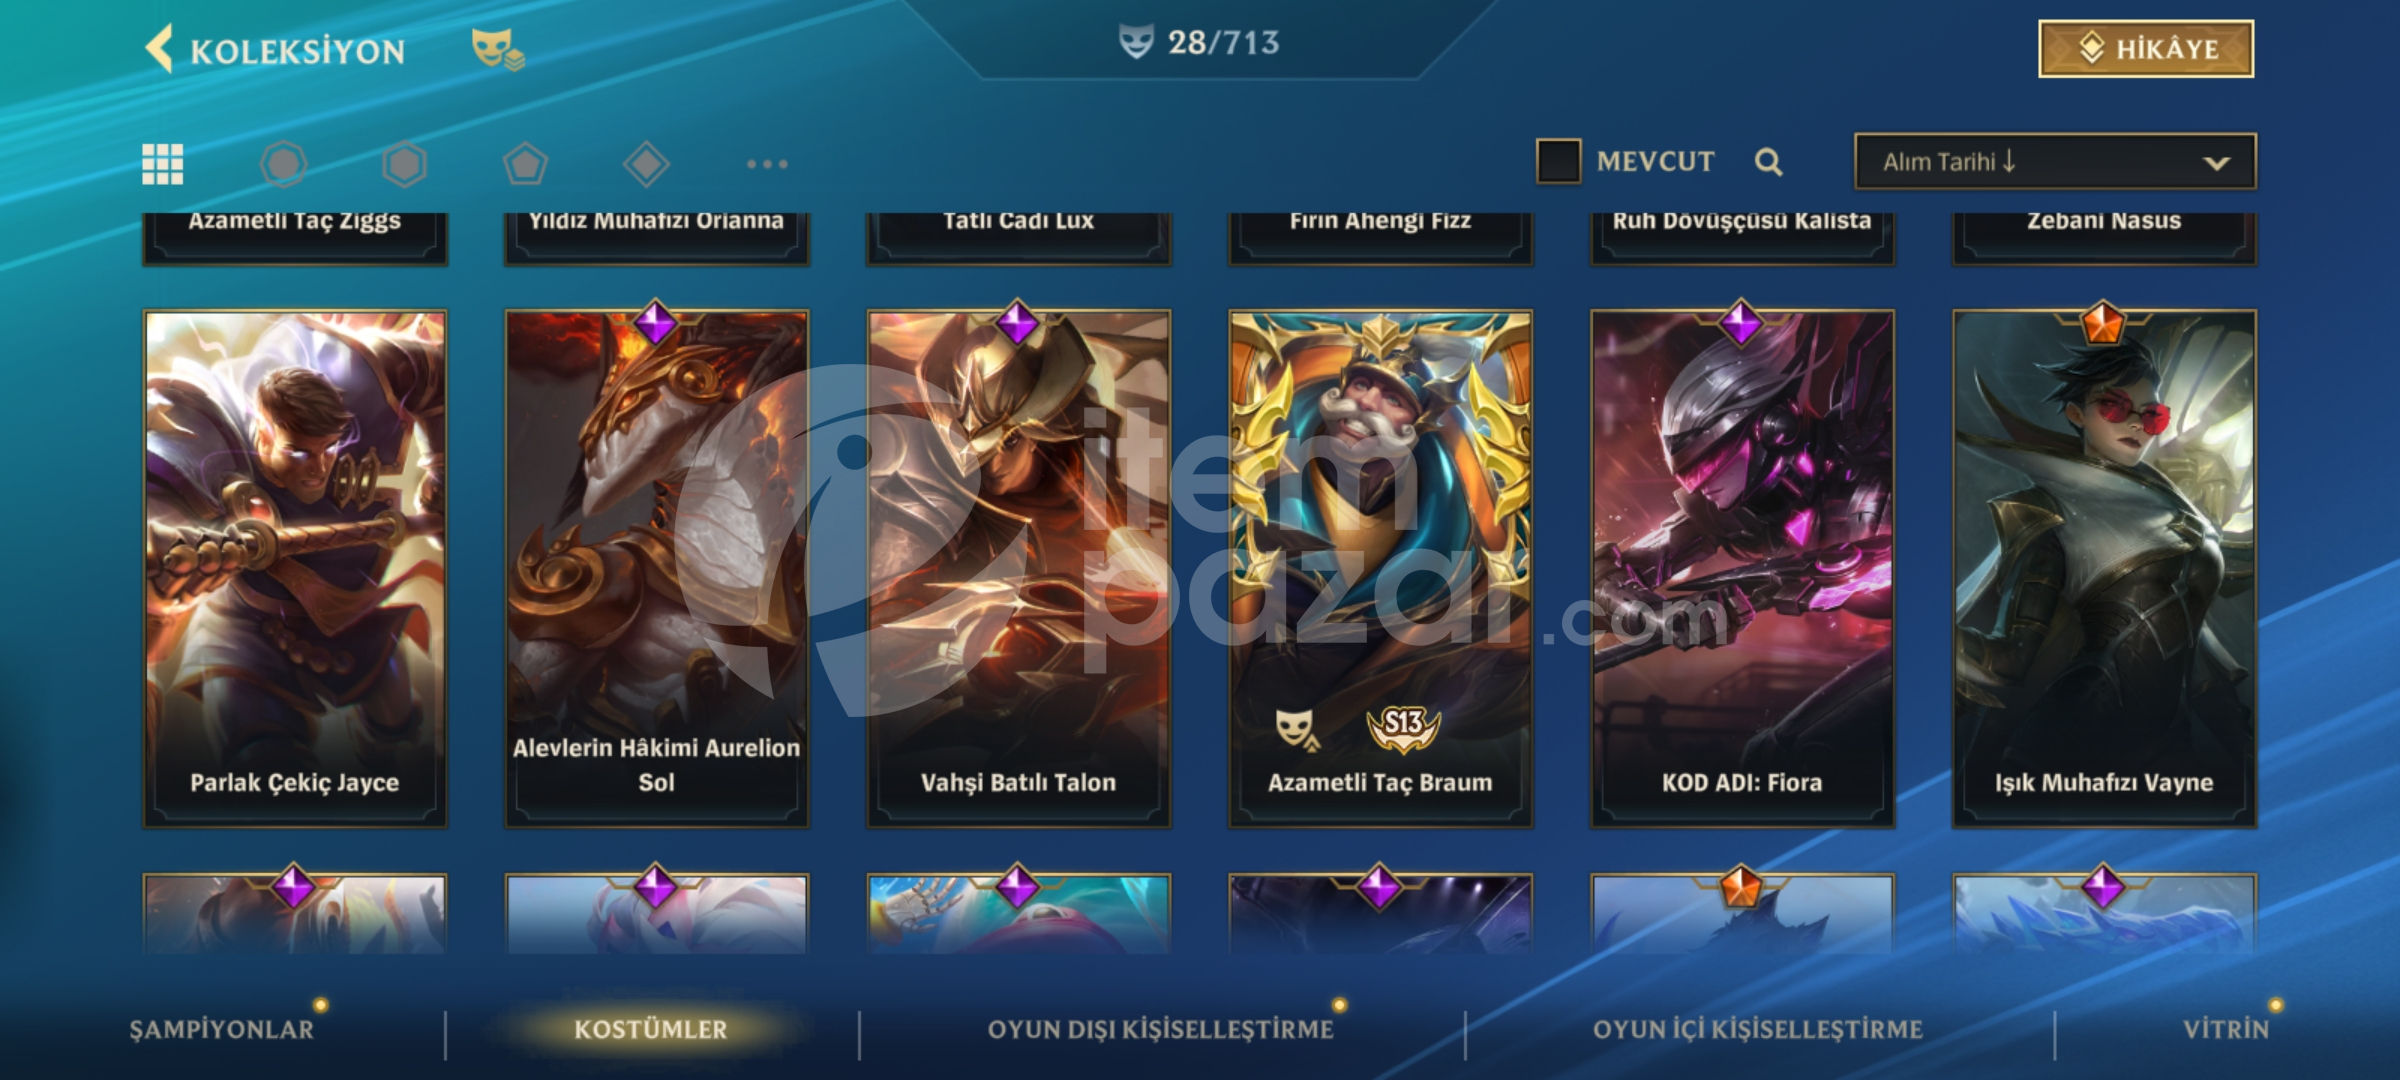Open the VİTRİN tab
This screenshot has height=1080, width=2400.
2226,1030
